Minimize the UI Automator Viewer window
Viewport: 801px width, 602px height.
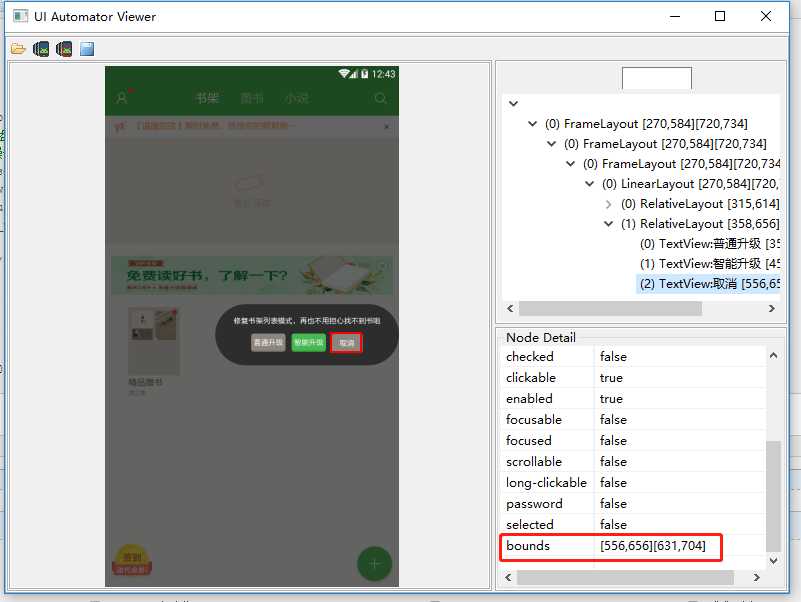coord(675,16)
